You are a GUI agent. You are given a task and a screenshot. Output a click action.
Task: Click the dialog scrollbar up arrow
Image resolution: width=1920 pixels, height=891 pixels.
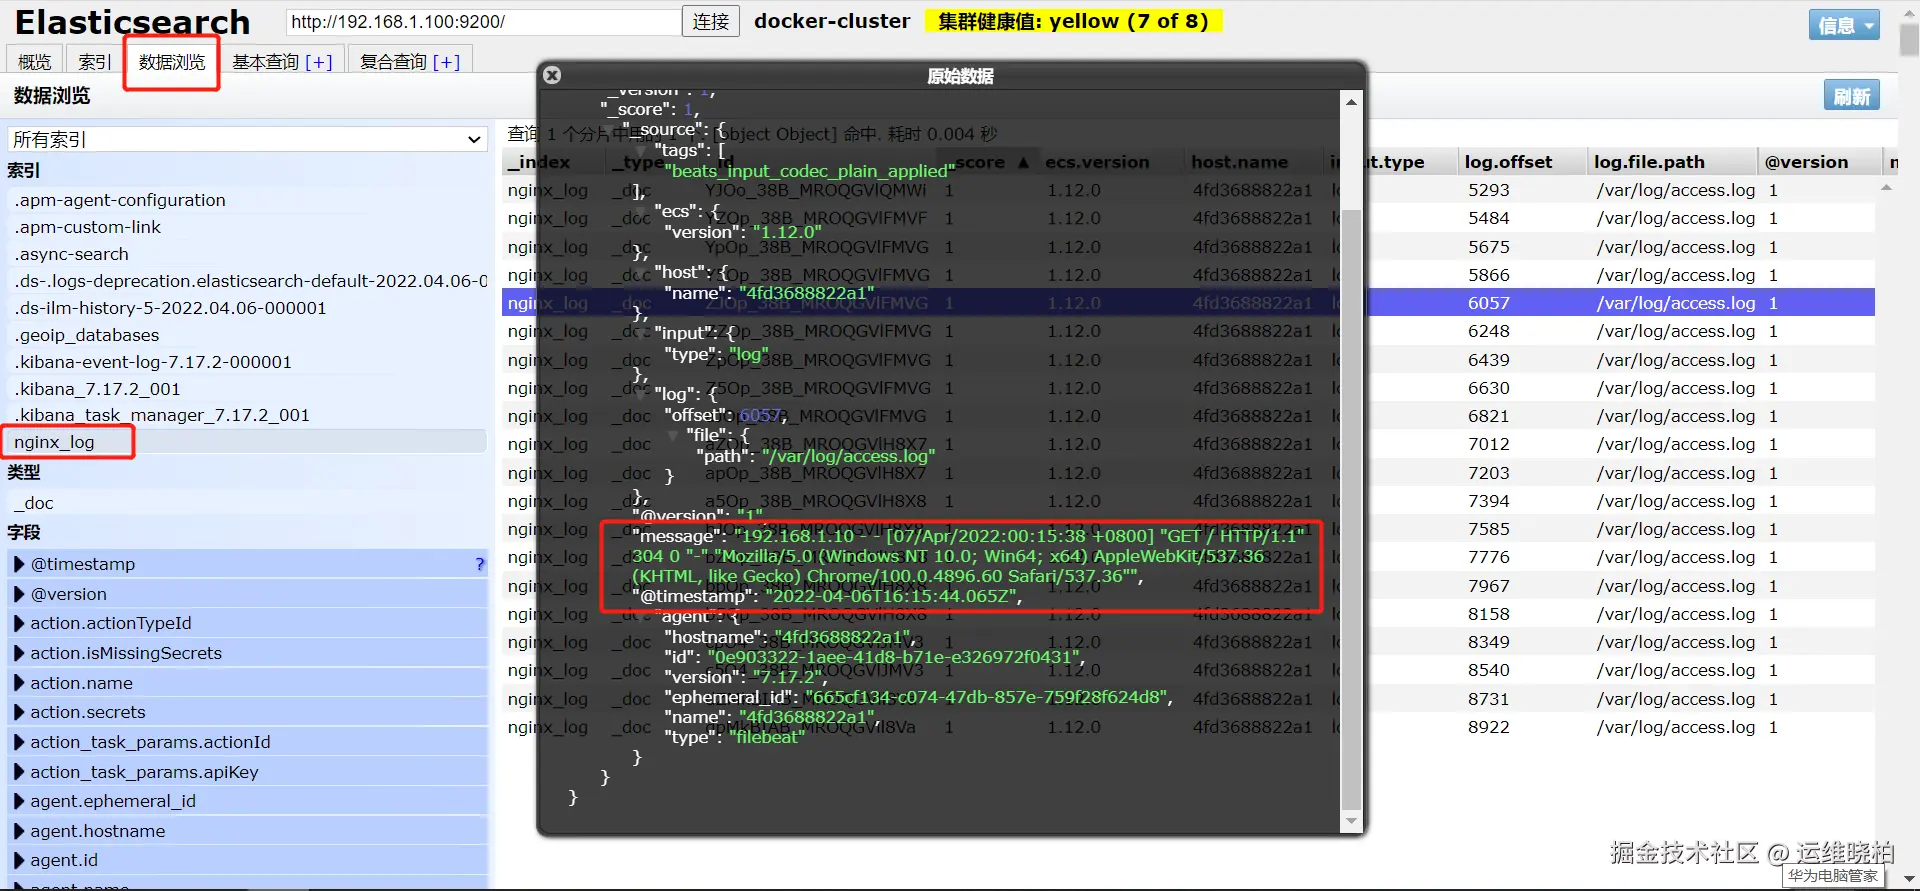(1351, 101)
